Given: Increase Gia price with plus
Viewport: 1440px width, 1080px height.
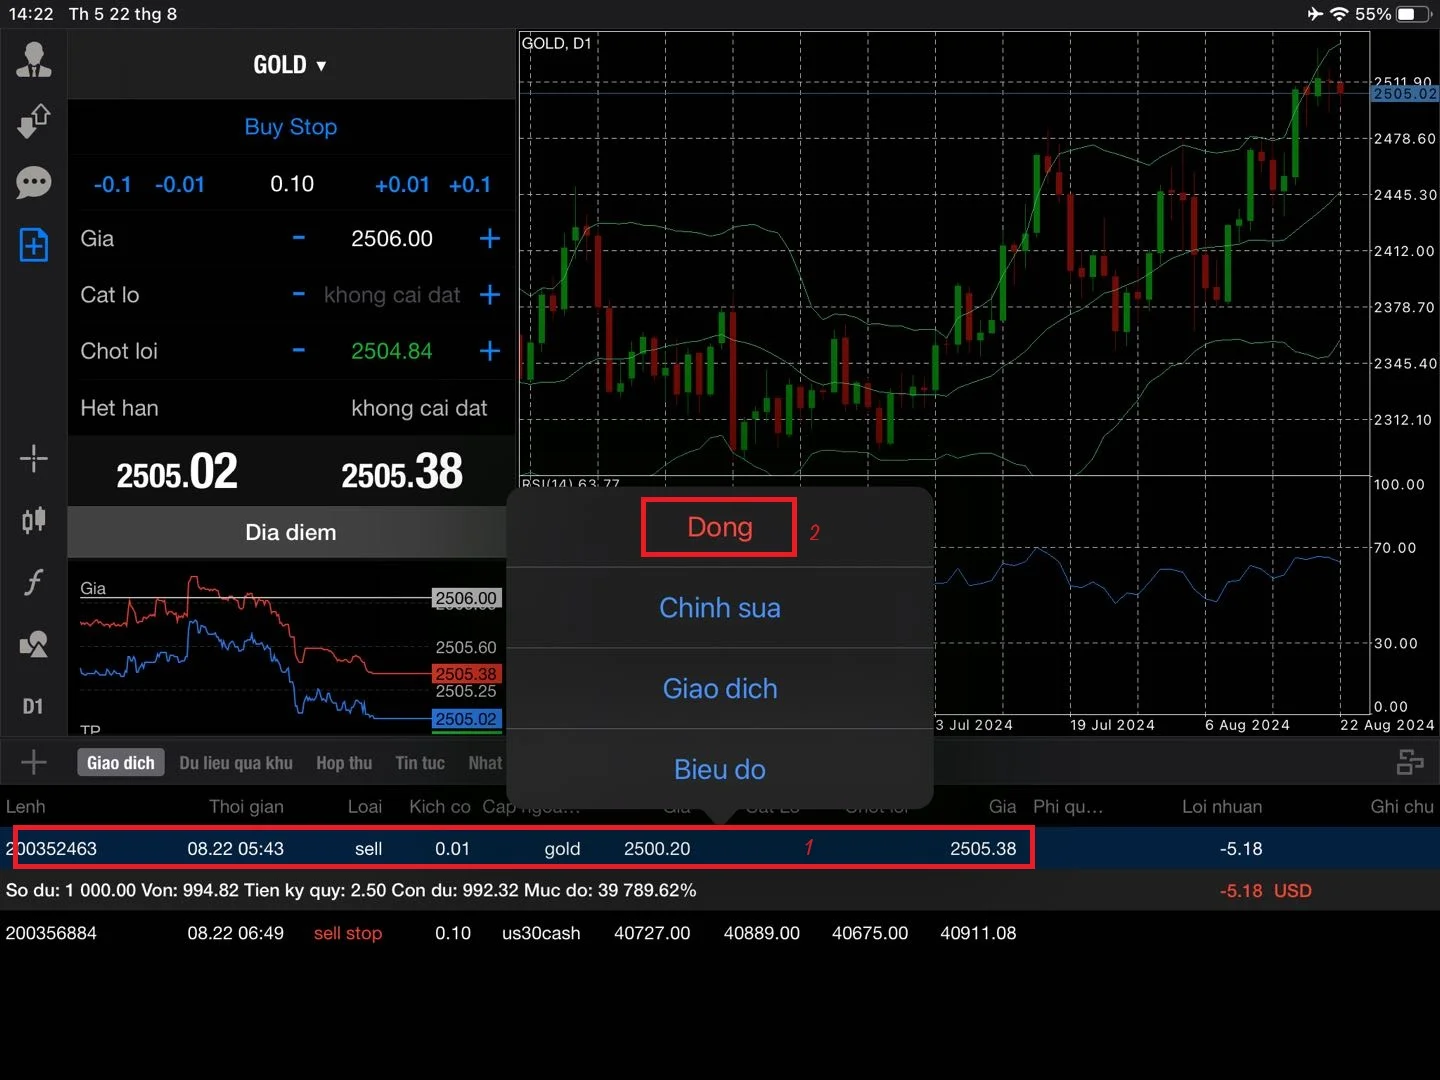Looking at the screenshot, I should (489, 238).
